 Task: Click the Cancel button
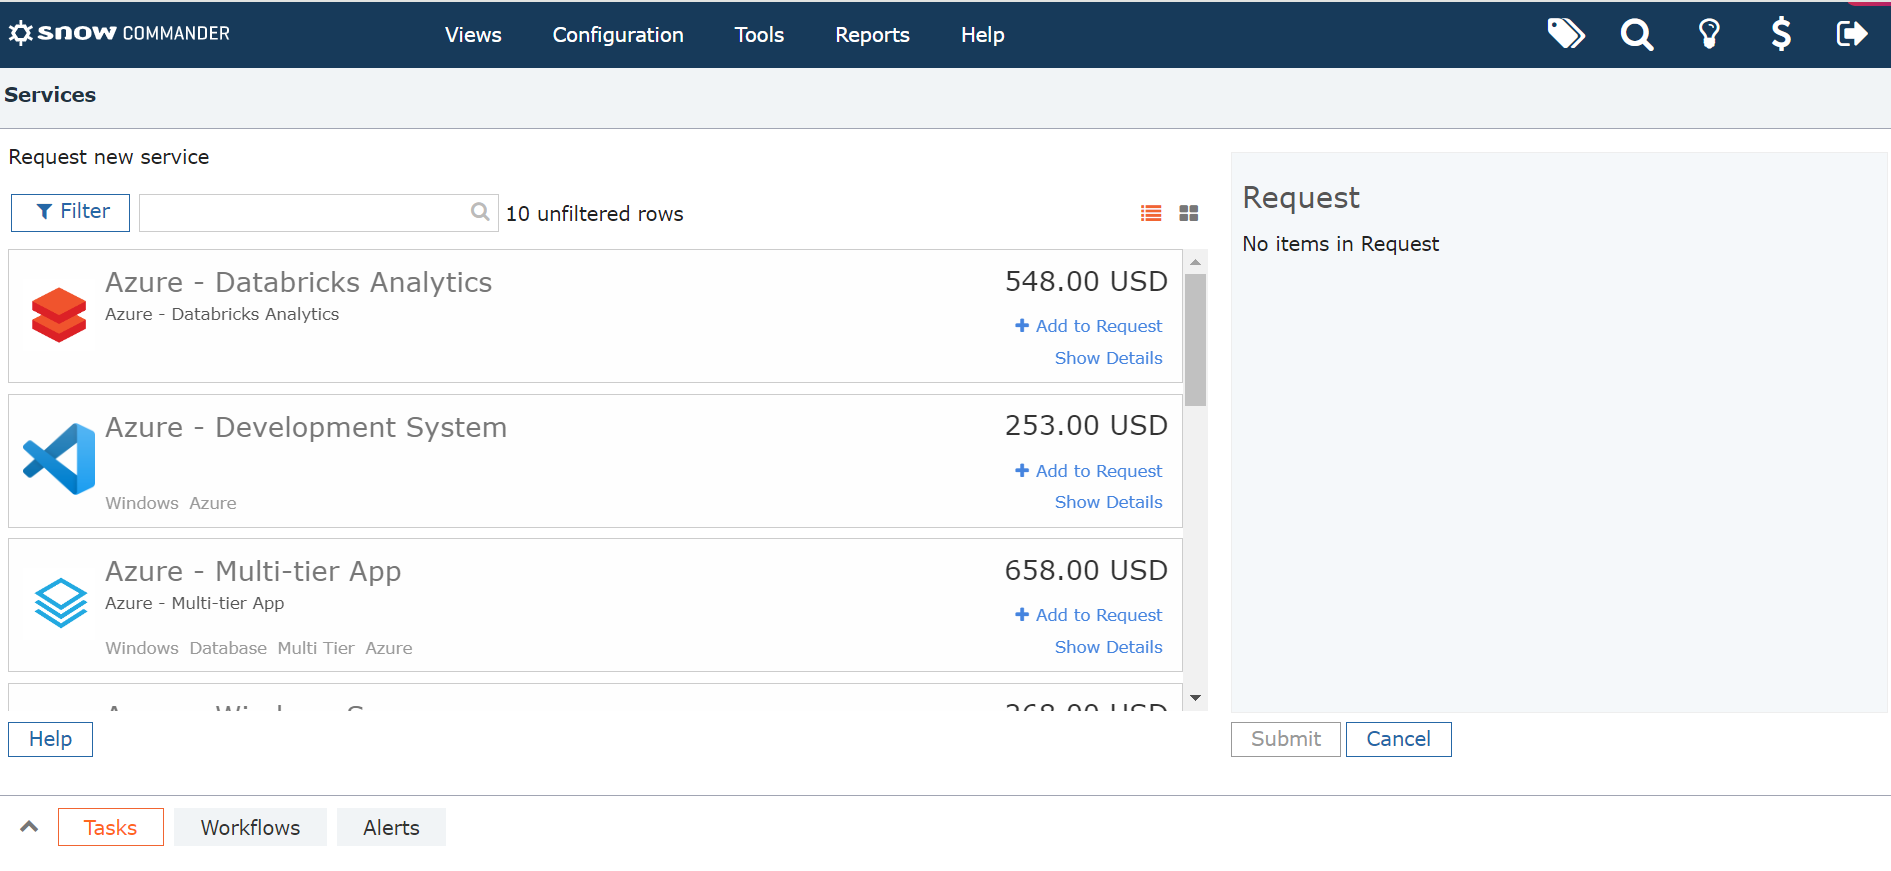1397,739
